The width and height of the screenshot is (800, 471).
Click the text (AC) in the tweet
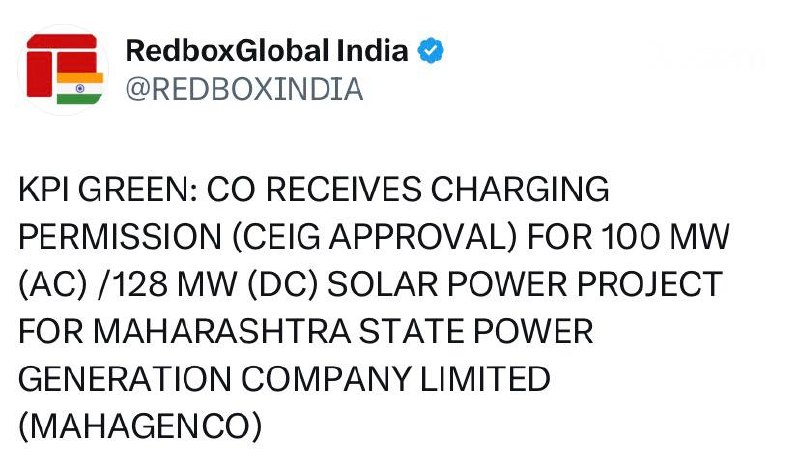pos(53,285)
